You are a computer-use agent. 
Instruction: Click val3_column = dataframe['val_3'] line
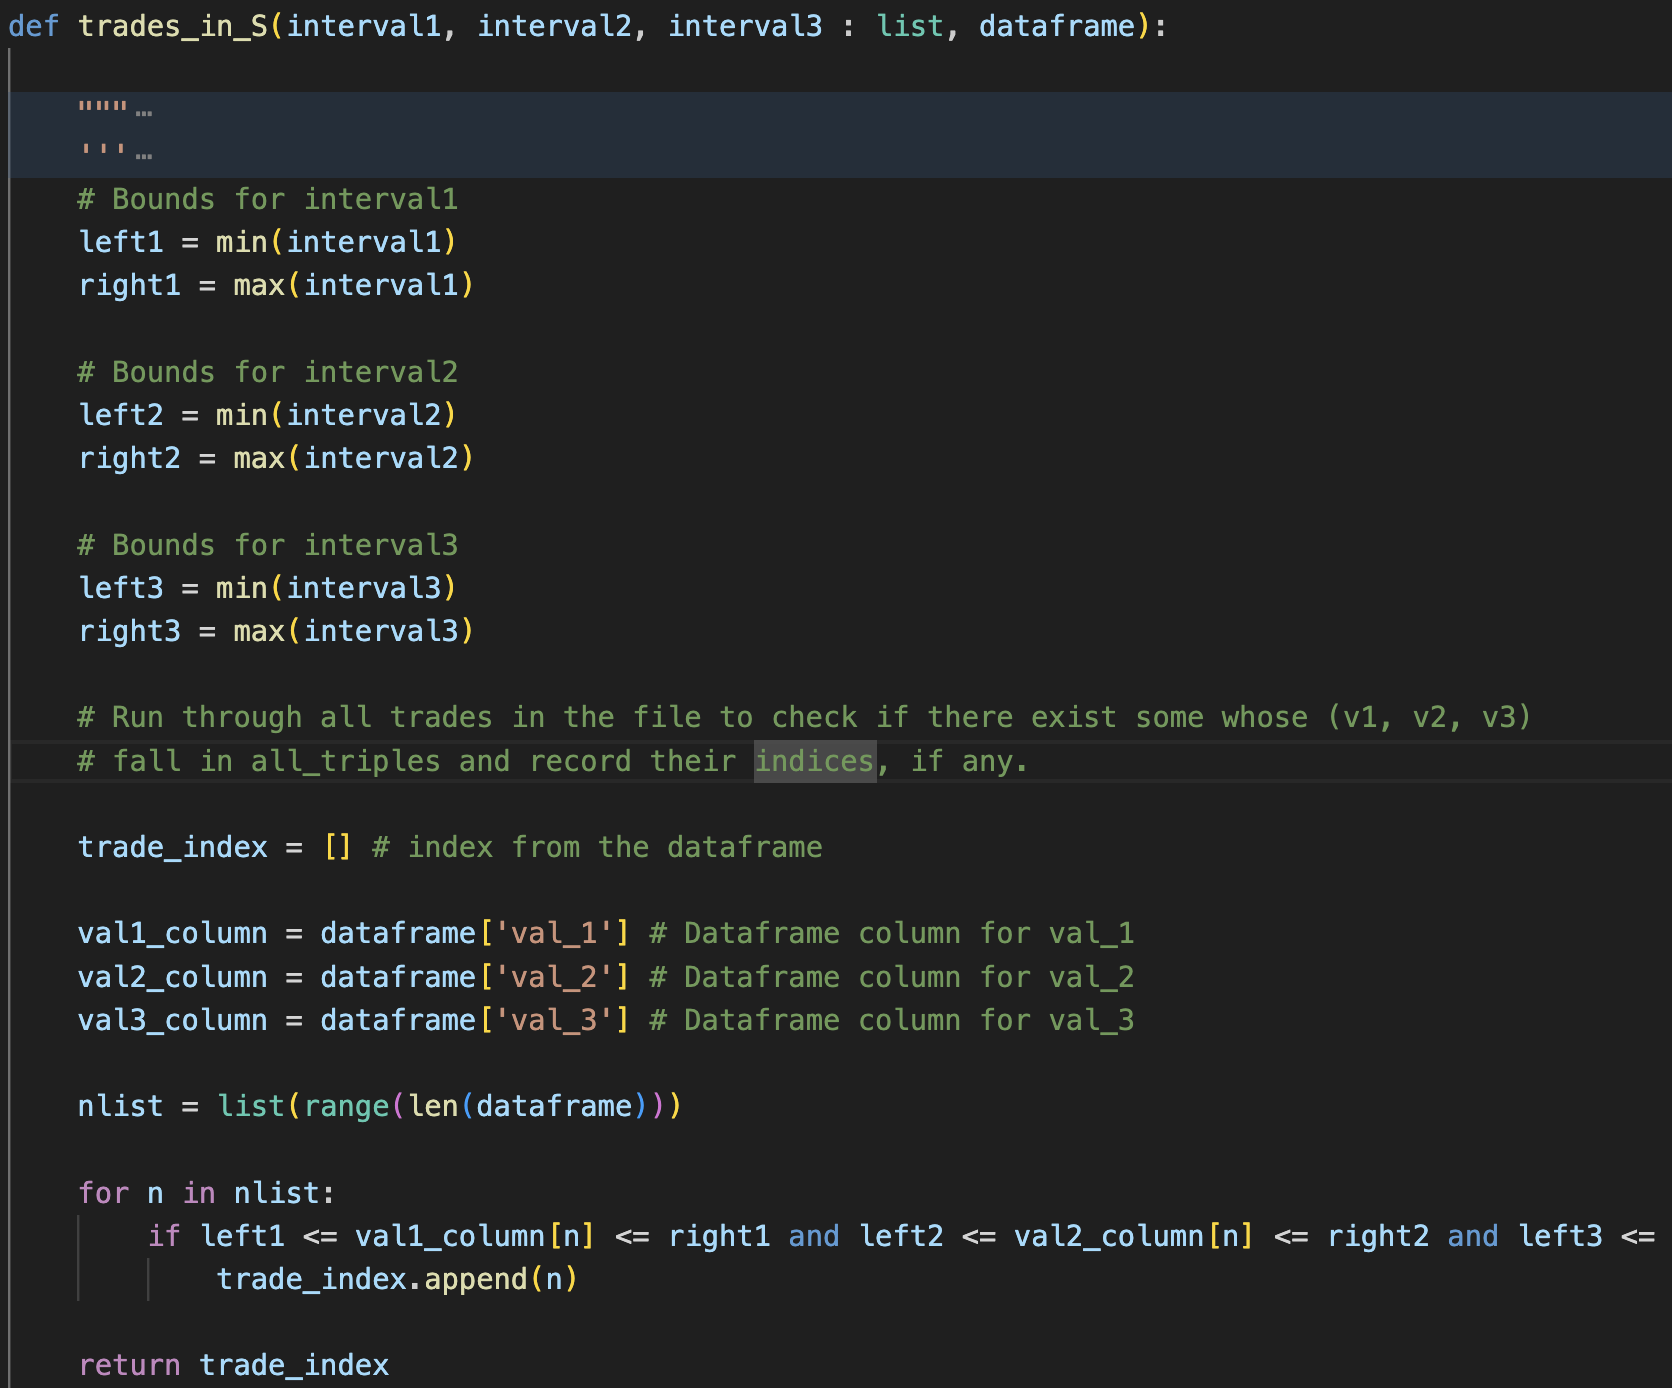tap(350, 1019)
